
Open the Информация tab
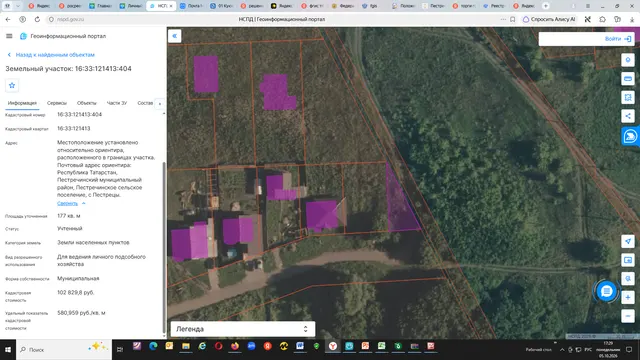tap(22, 103)
